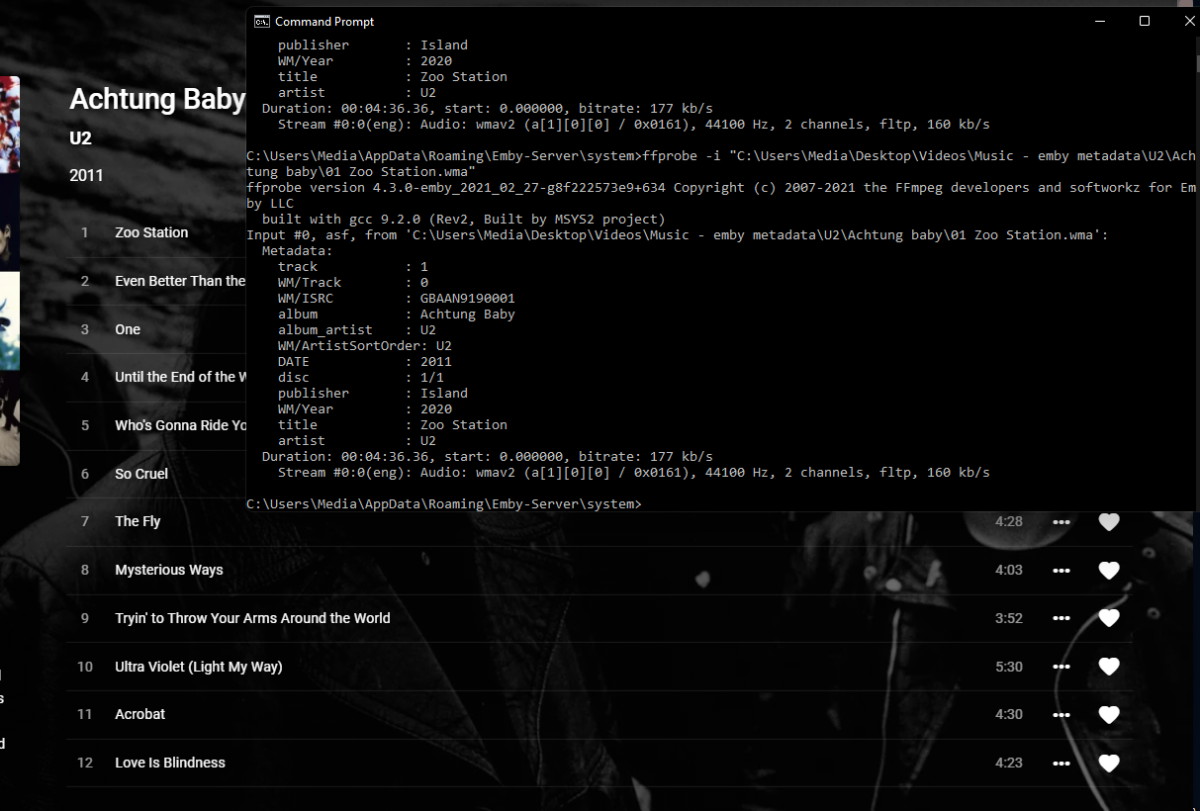Click the GBAAN9190001 ISRC value in Command Prompt

[467, 298]
